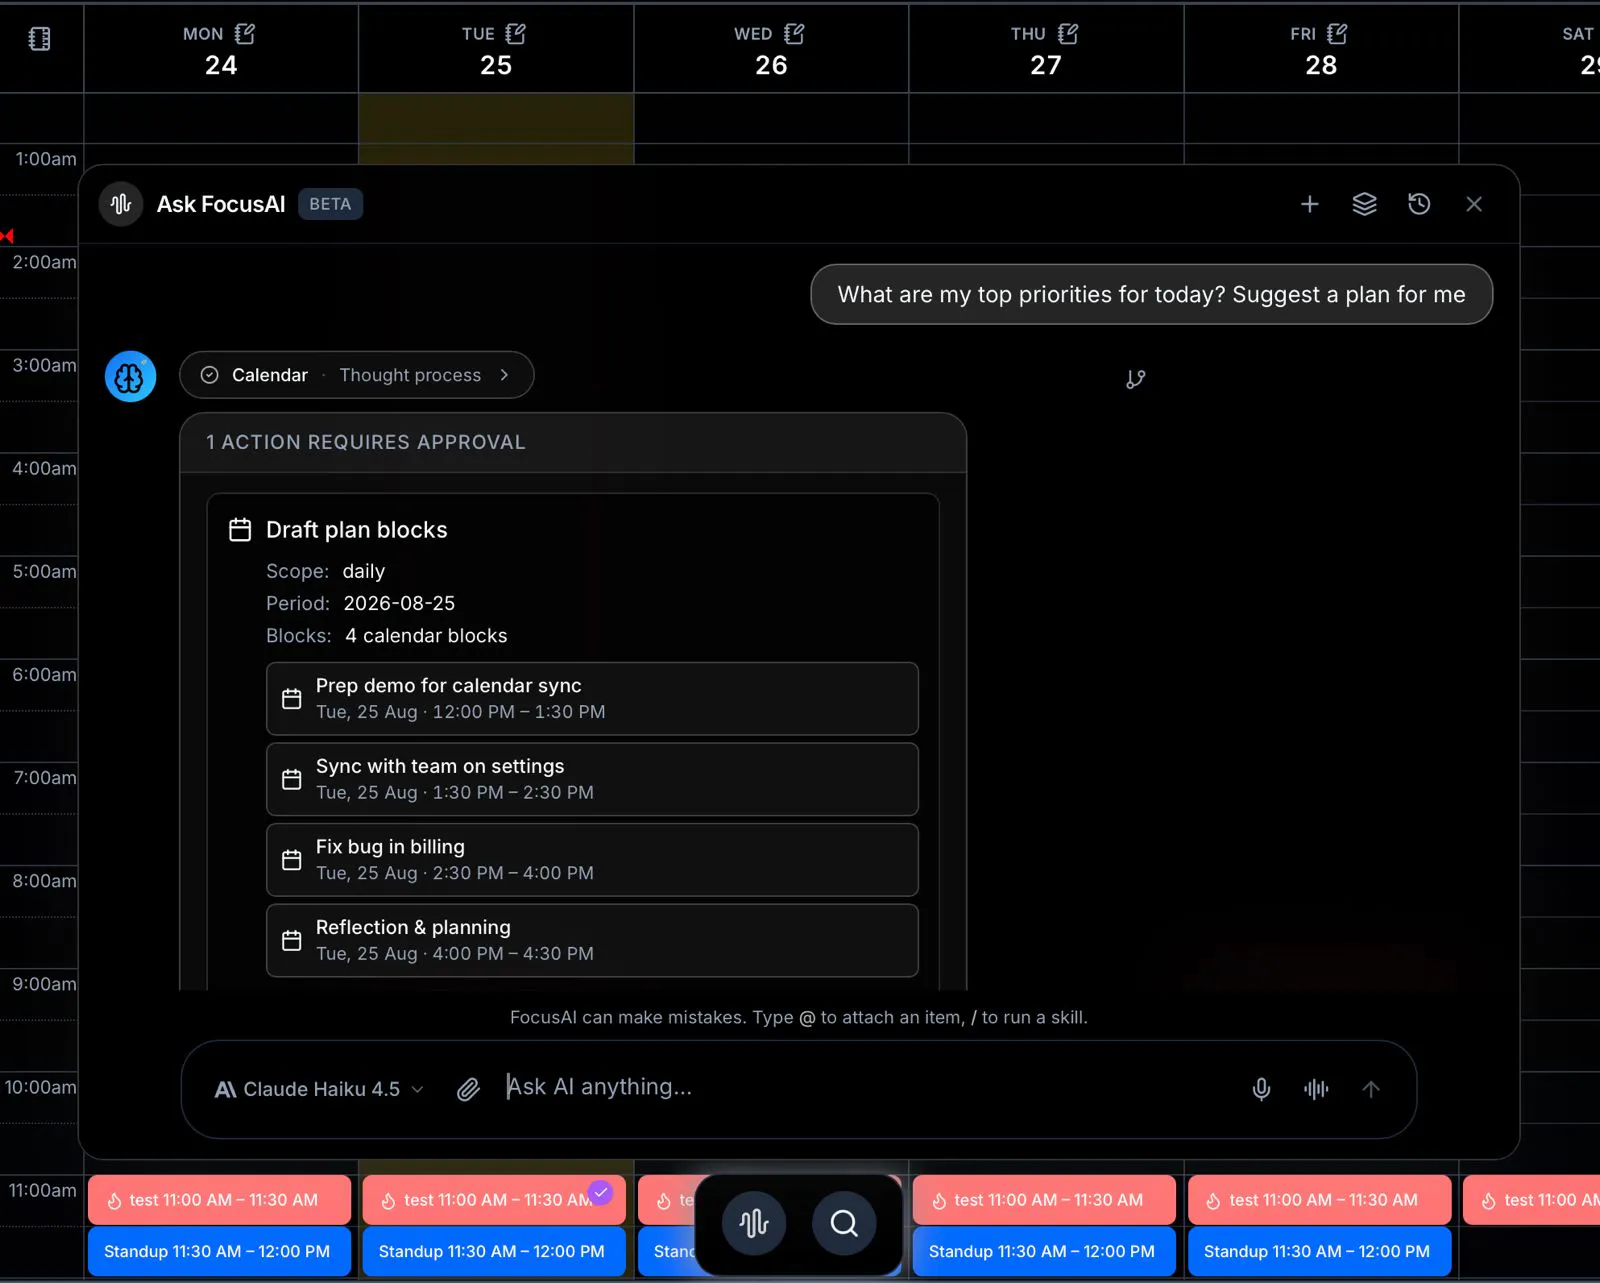Click the search magnifier in bottom dock
The height and width of the screenshot is (1283, 1600).
click(844, 1223)
